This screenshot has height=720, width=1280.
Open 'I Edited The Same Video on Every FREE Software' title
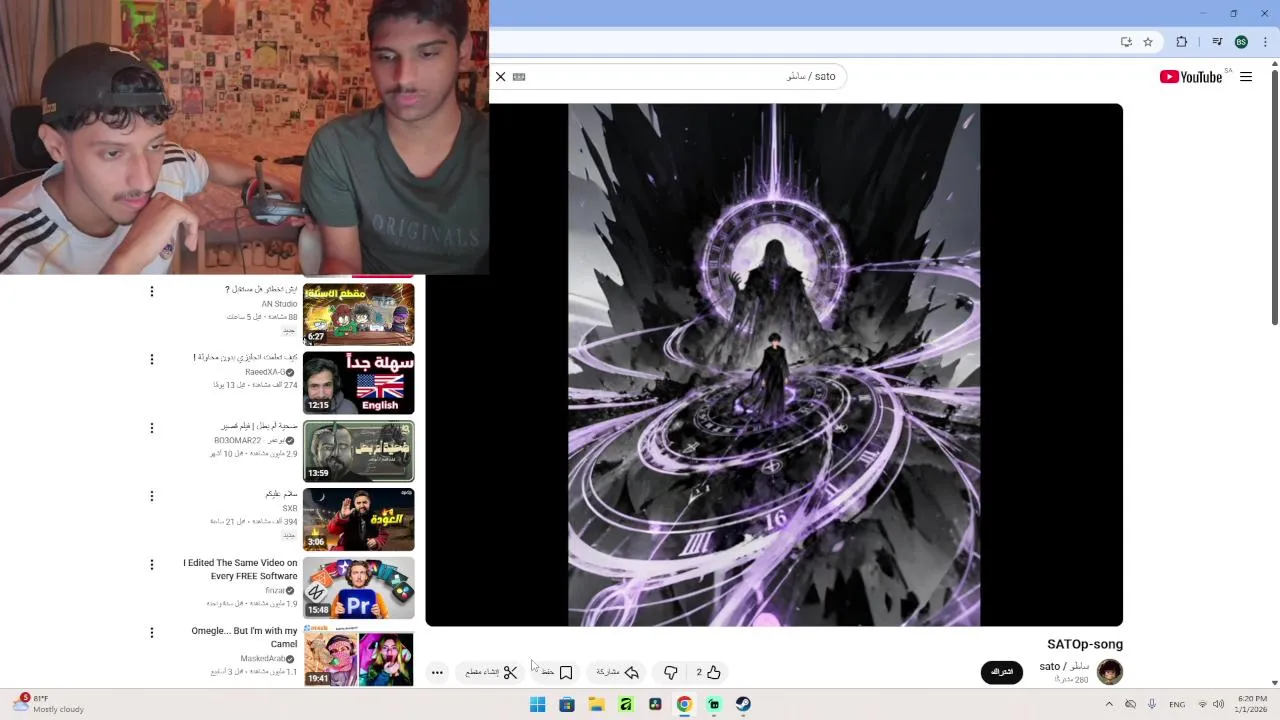tap(240, 569)
